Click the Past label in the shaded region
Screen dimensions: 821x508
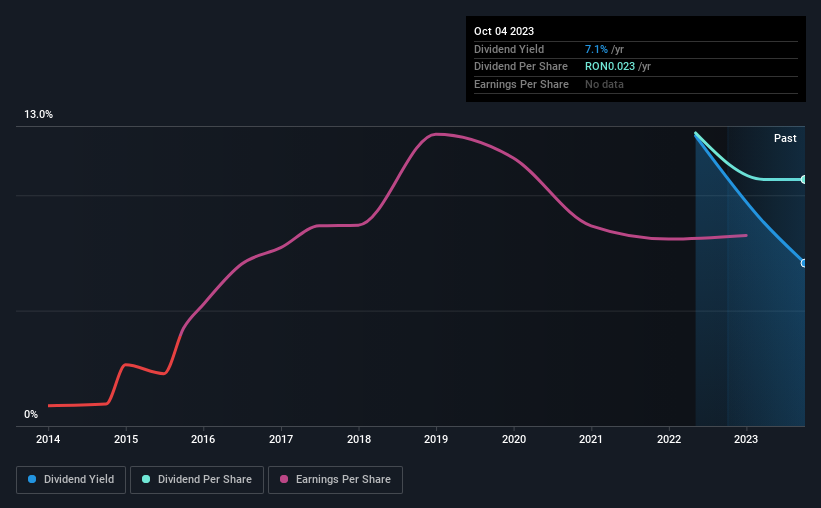click(785, 138)
